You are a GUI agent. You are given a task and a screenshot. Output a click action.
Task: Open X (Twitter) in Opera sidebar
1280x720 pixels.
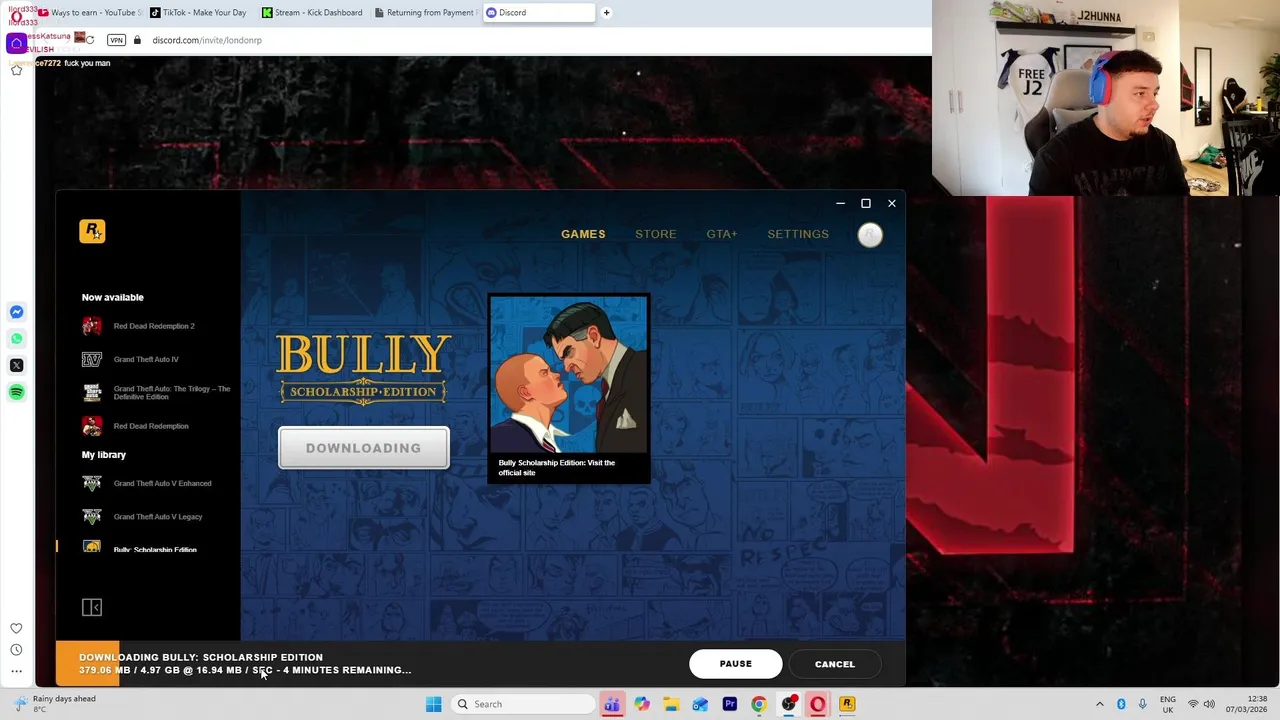click(16, 365)
